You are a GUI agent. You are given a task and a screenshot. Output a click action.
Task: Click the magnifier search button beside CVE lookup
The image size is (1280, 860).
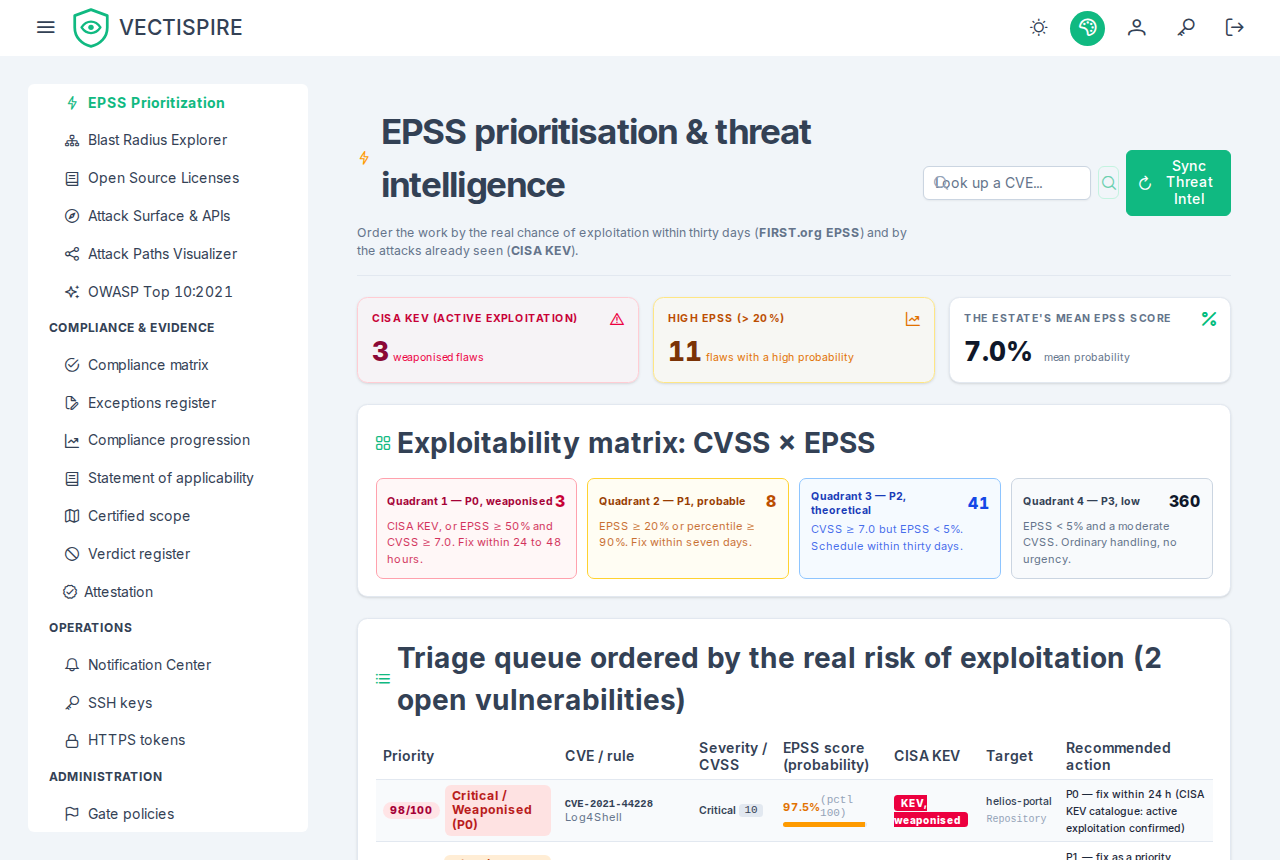(x=1108, y=183)
